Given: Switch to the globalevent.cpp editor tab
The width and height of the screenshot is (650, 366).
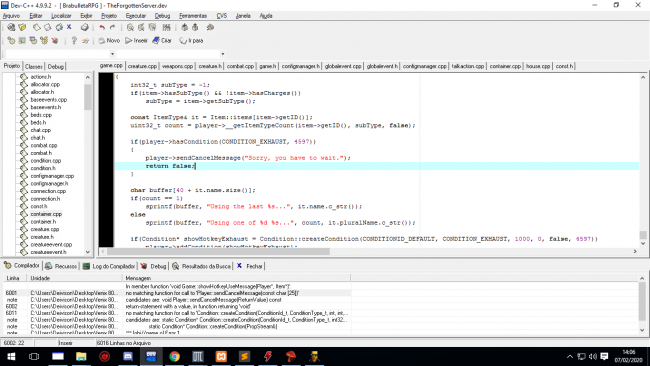Looking at the screenshot, I should [343, 66].
